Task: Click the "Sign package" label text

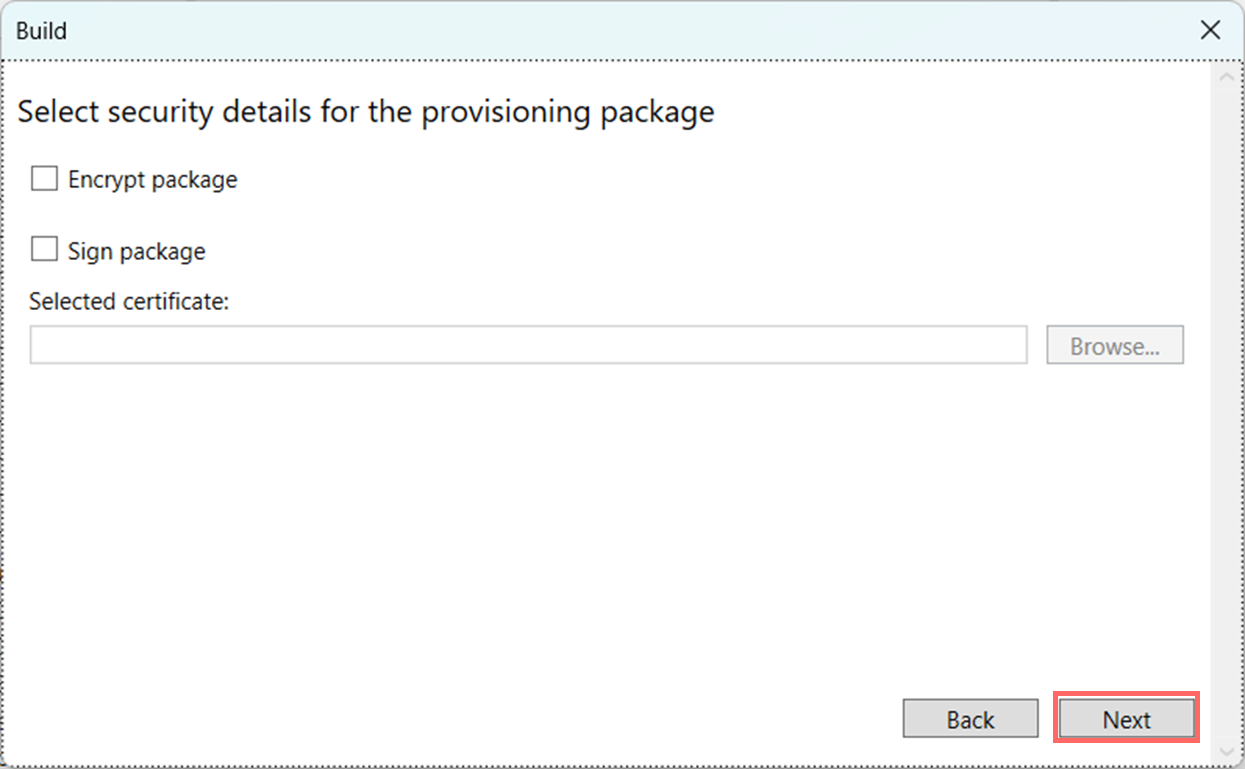Action: [x=136, y=251]
